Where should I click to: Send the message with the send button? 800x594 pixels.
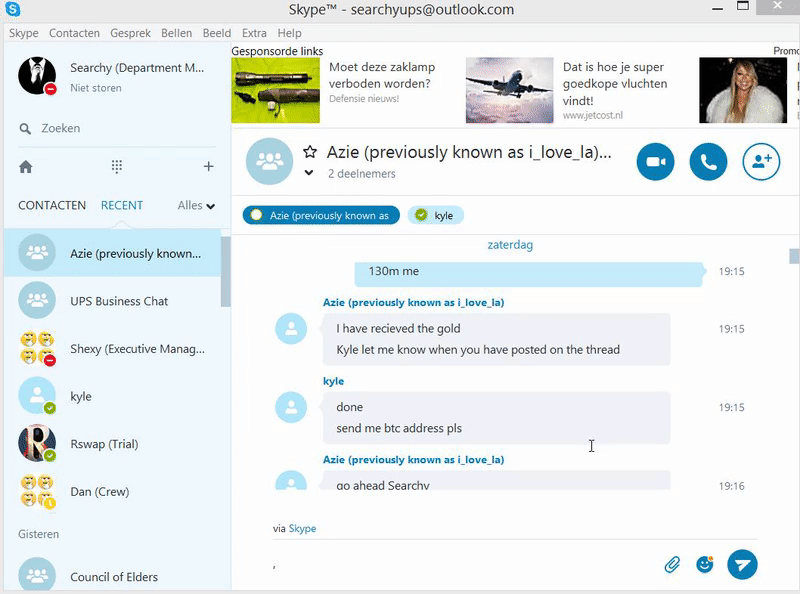[742, 564]
